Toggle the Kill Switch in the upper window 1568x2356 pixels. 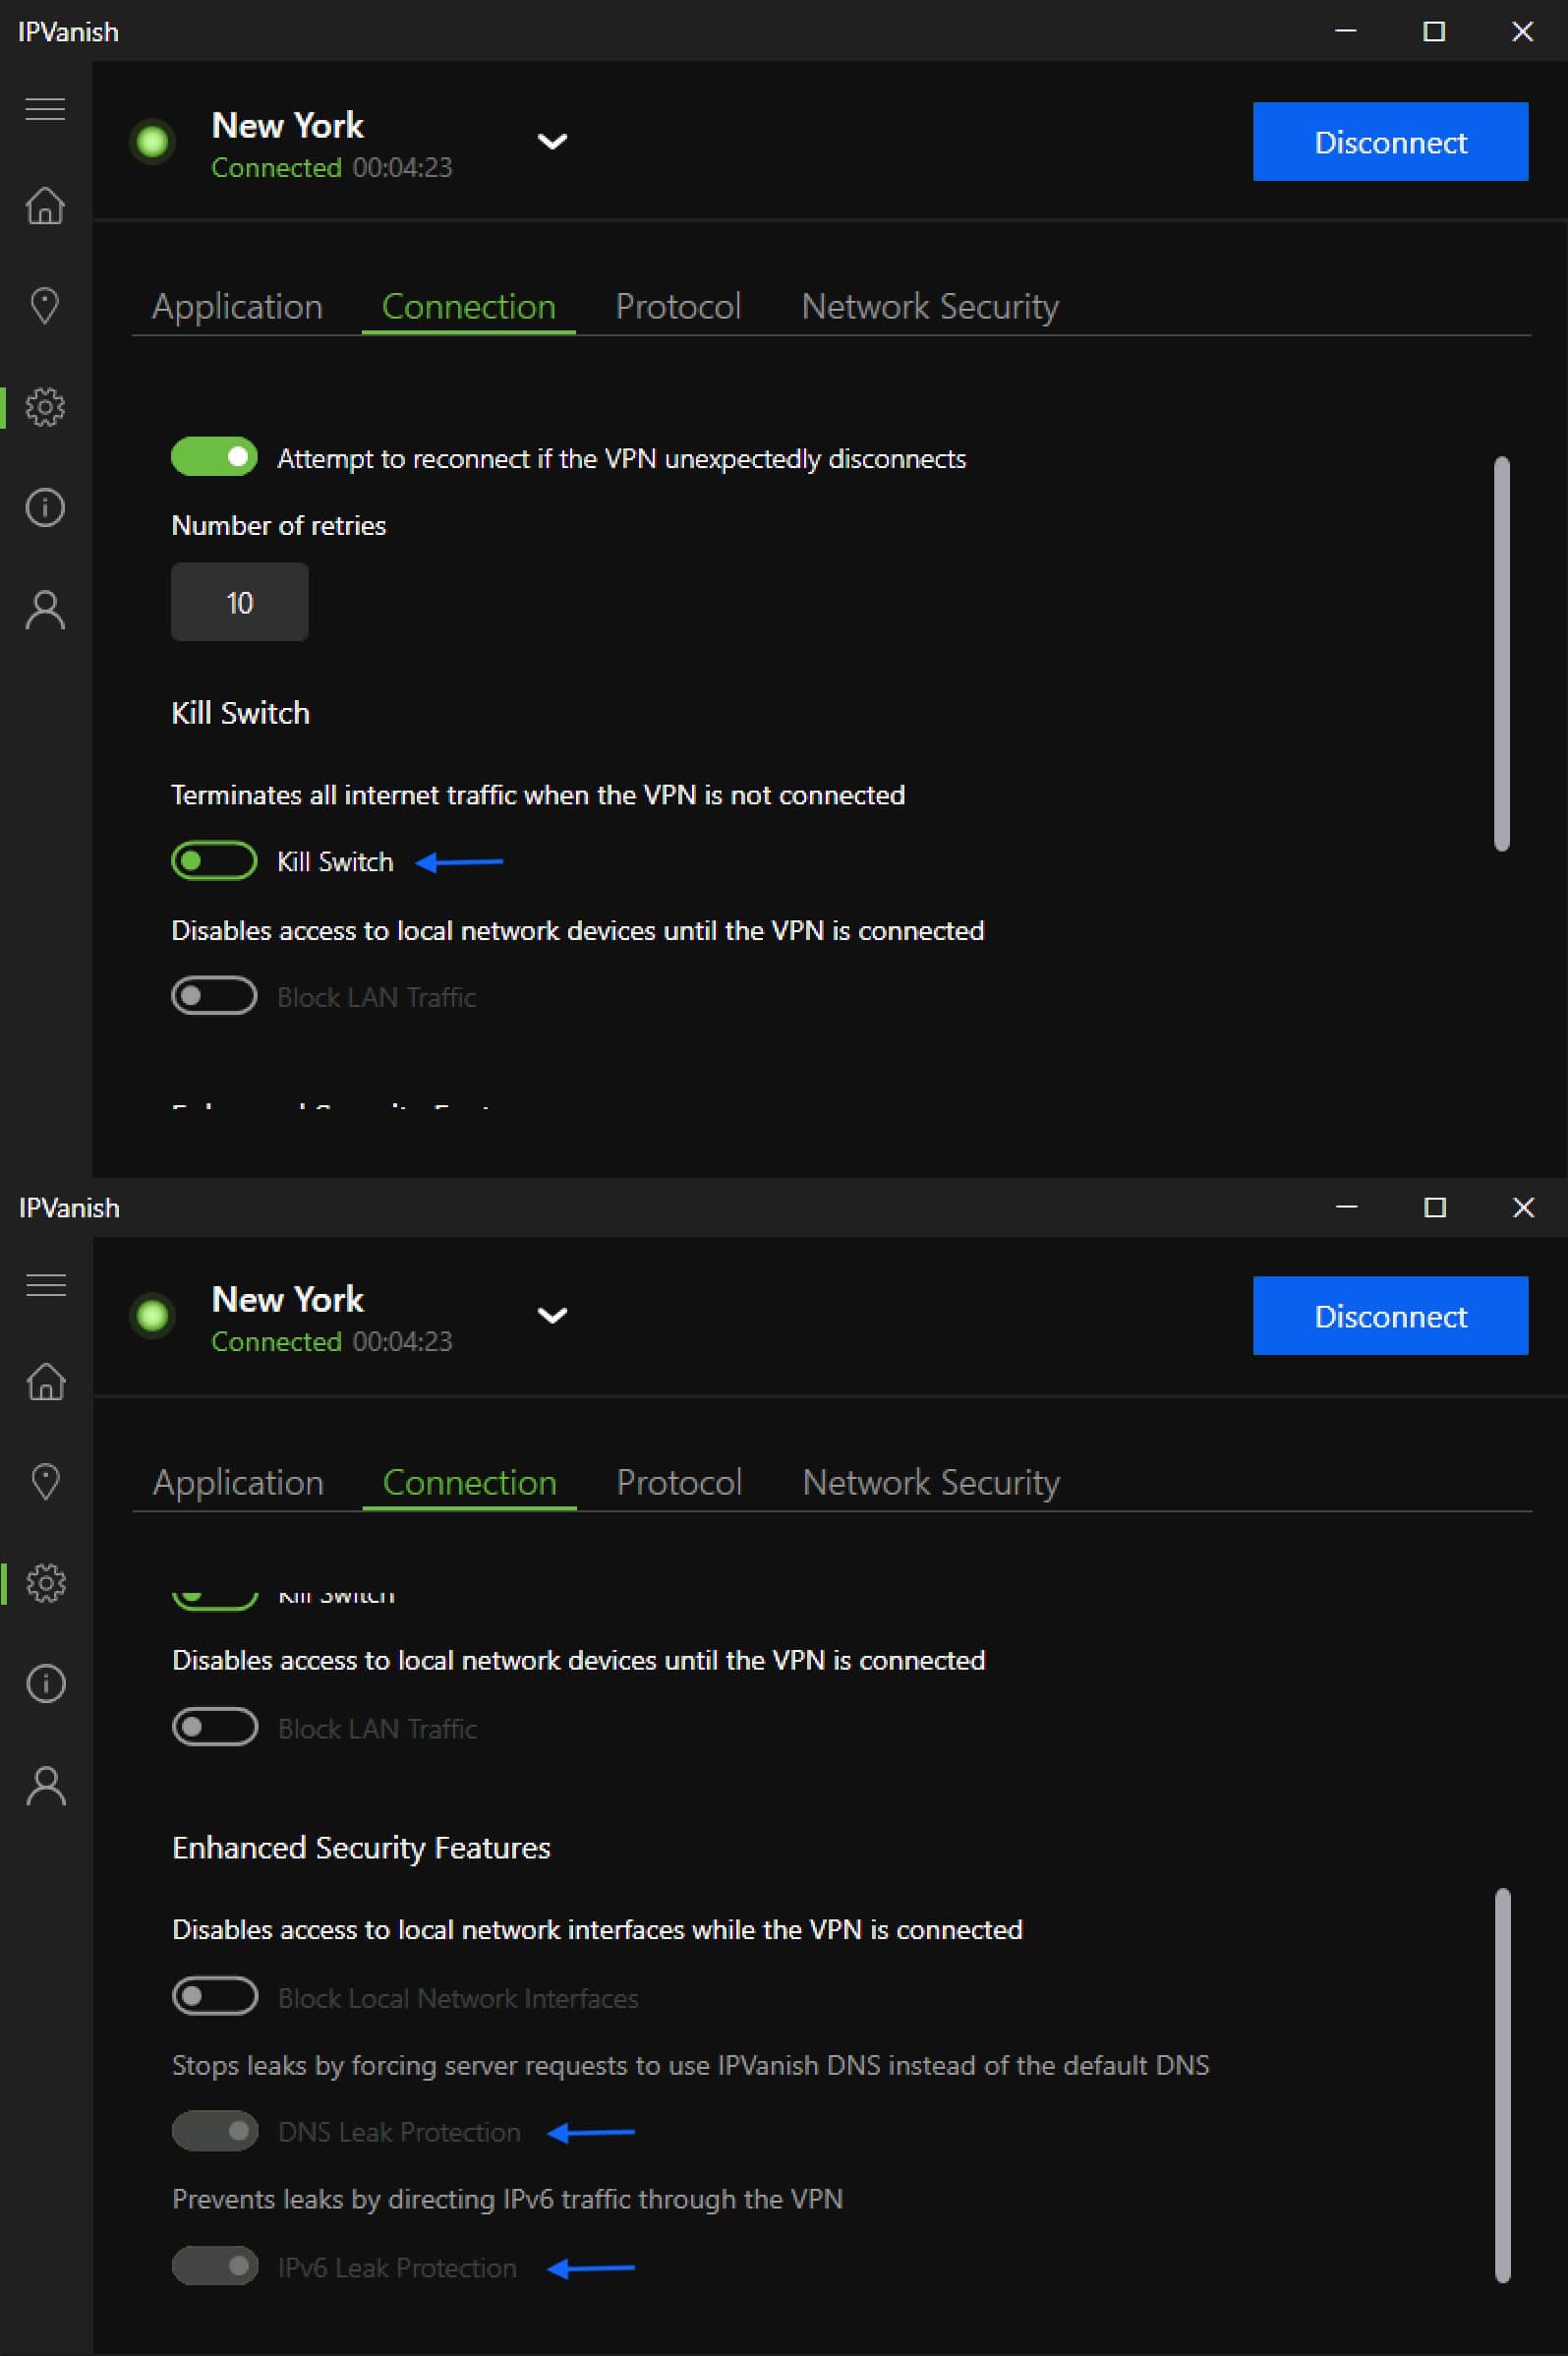pos(214,861)
